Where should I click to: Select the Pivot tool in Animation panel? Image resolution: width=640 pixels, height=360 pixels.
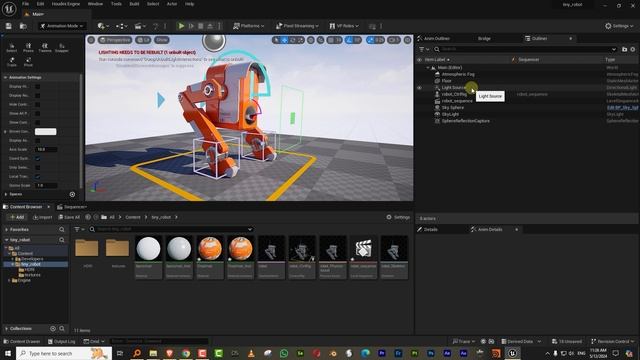[28, 62]
